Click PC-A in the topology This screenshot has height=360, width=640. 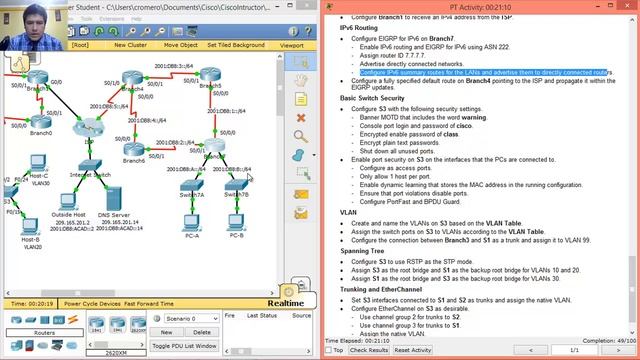[x=192, y=223]
